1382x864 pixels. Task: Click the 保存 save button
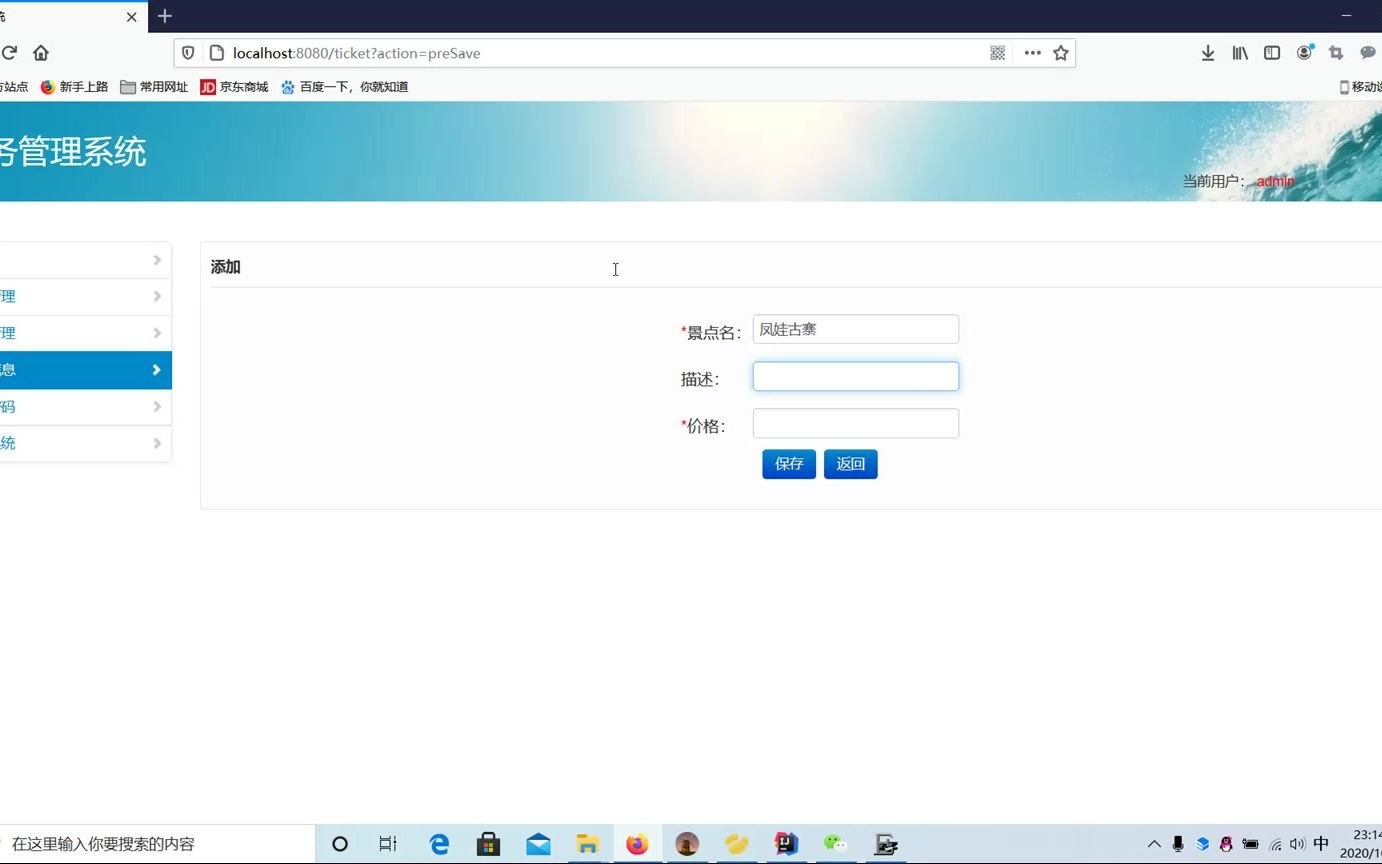788,463
